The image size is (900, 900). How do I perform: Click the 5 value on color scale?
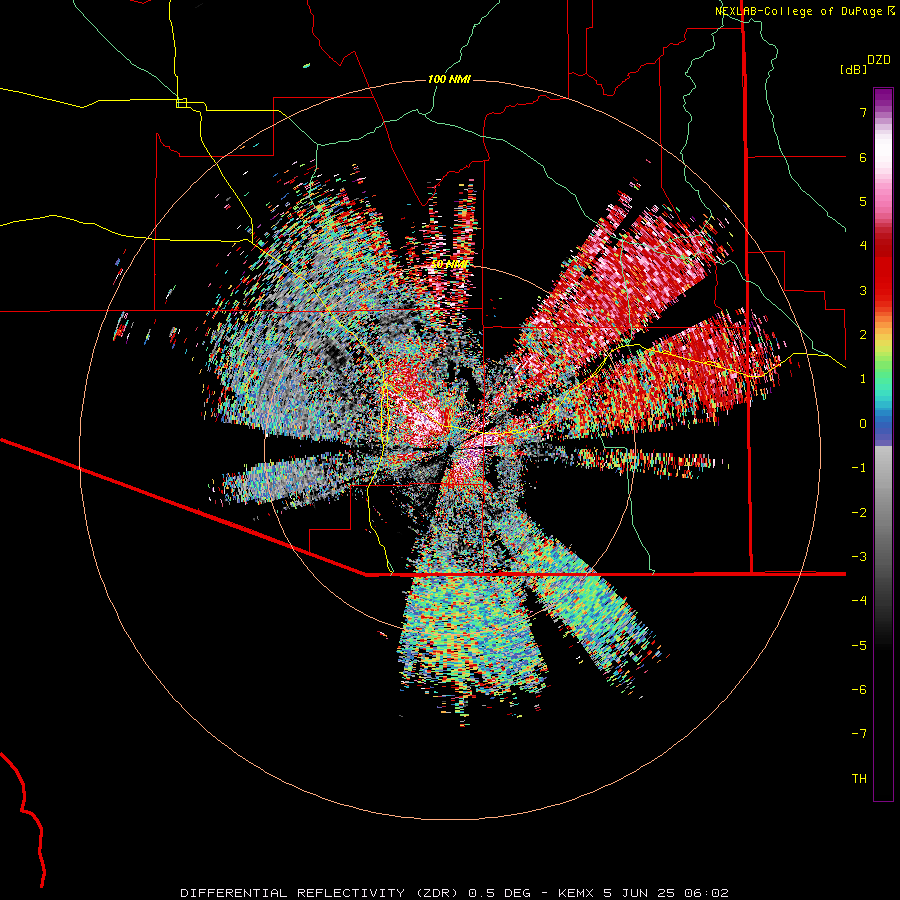[863, 201]
